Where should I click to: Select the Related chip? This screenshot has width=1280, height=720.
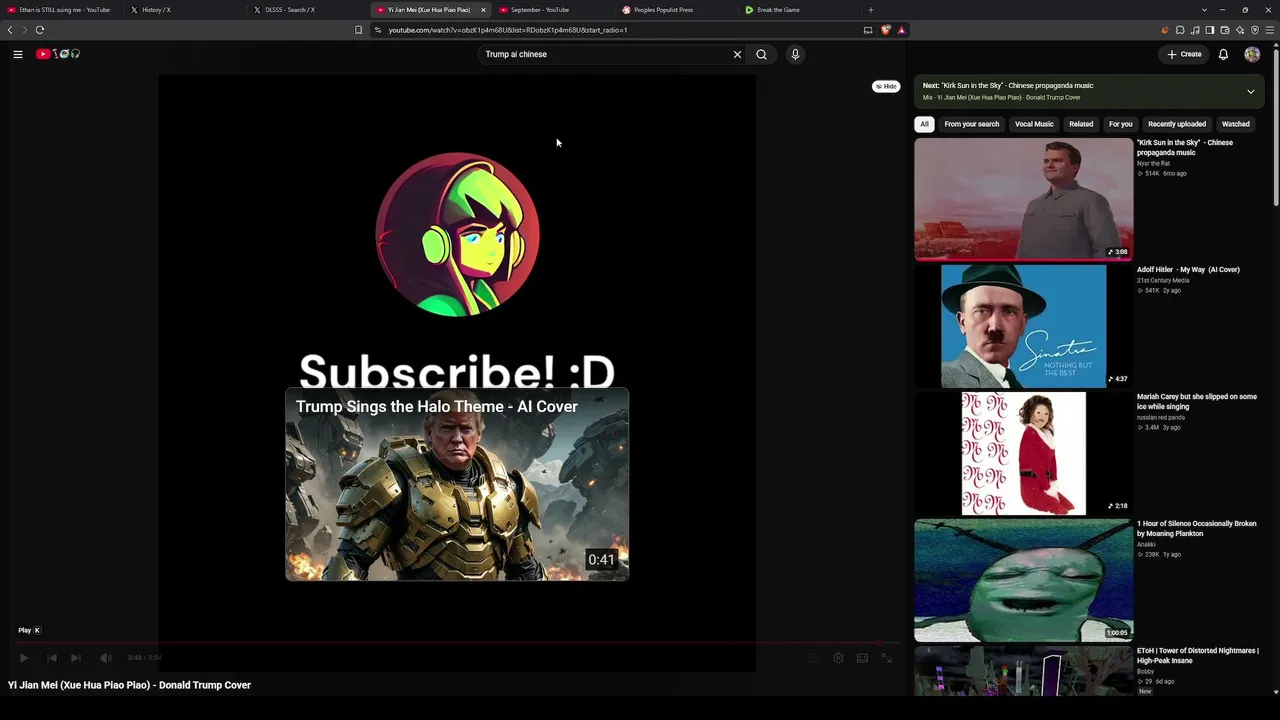[x=1081, y=124]
